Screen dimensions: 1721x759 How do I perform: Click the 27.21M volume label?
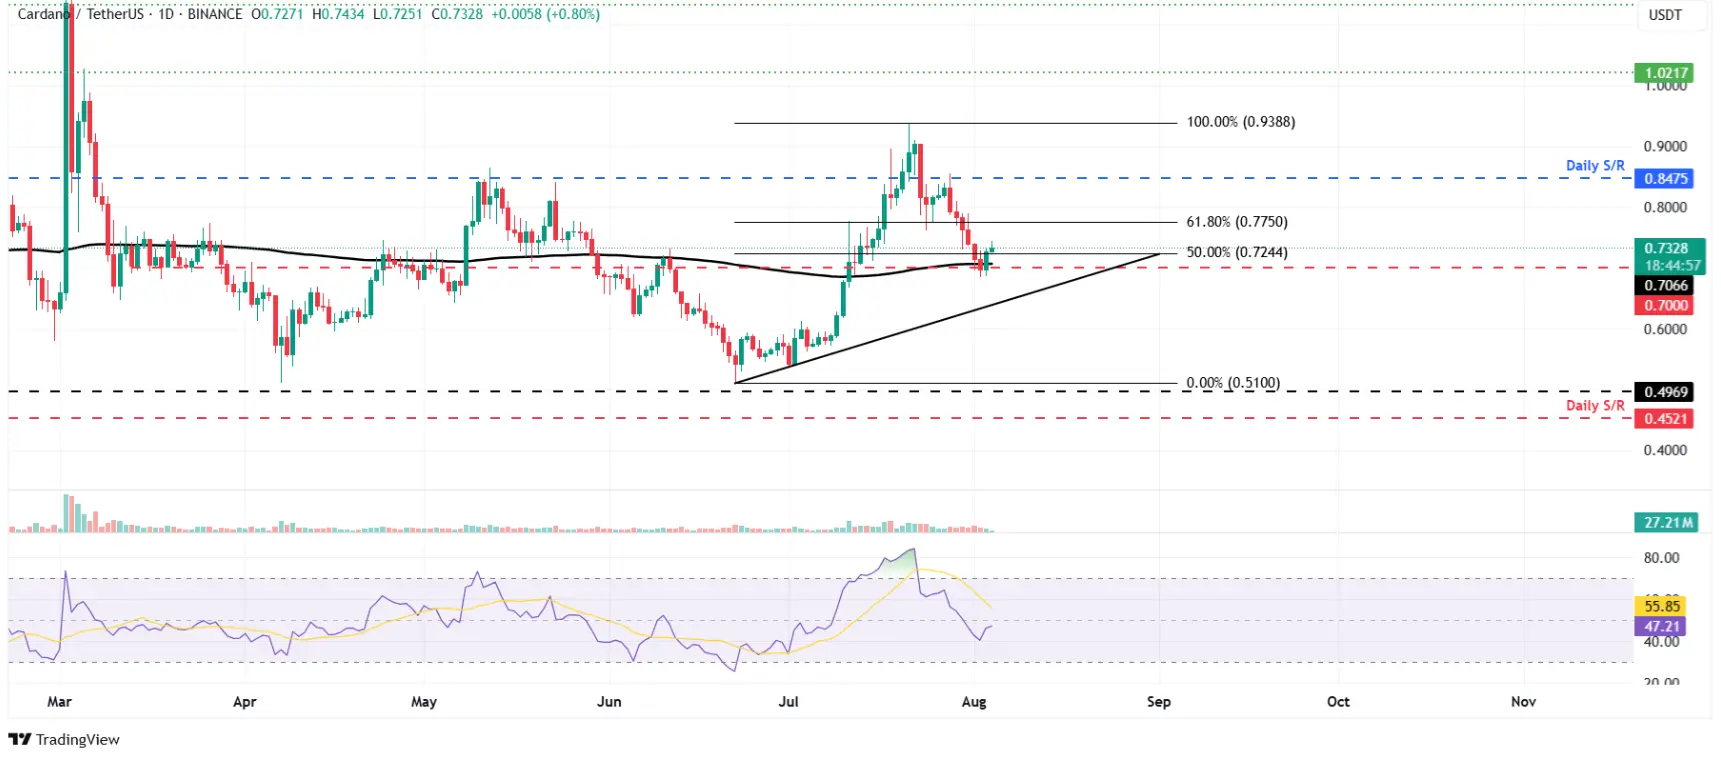click(x=1667, y=523)
